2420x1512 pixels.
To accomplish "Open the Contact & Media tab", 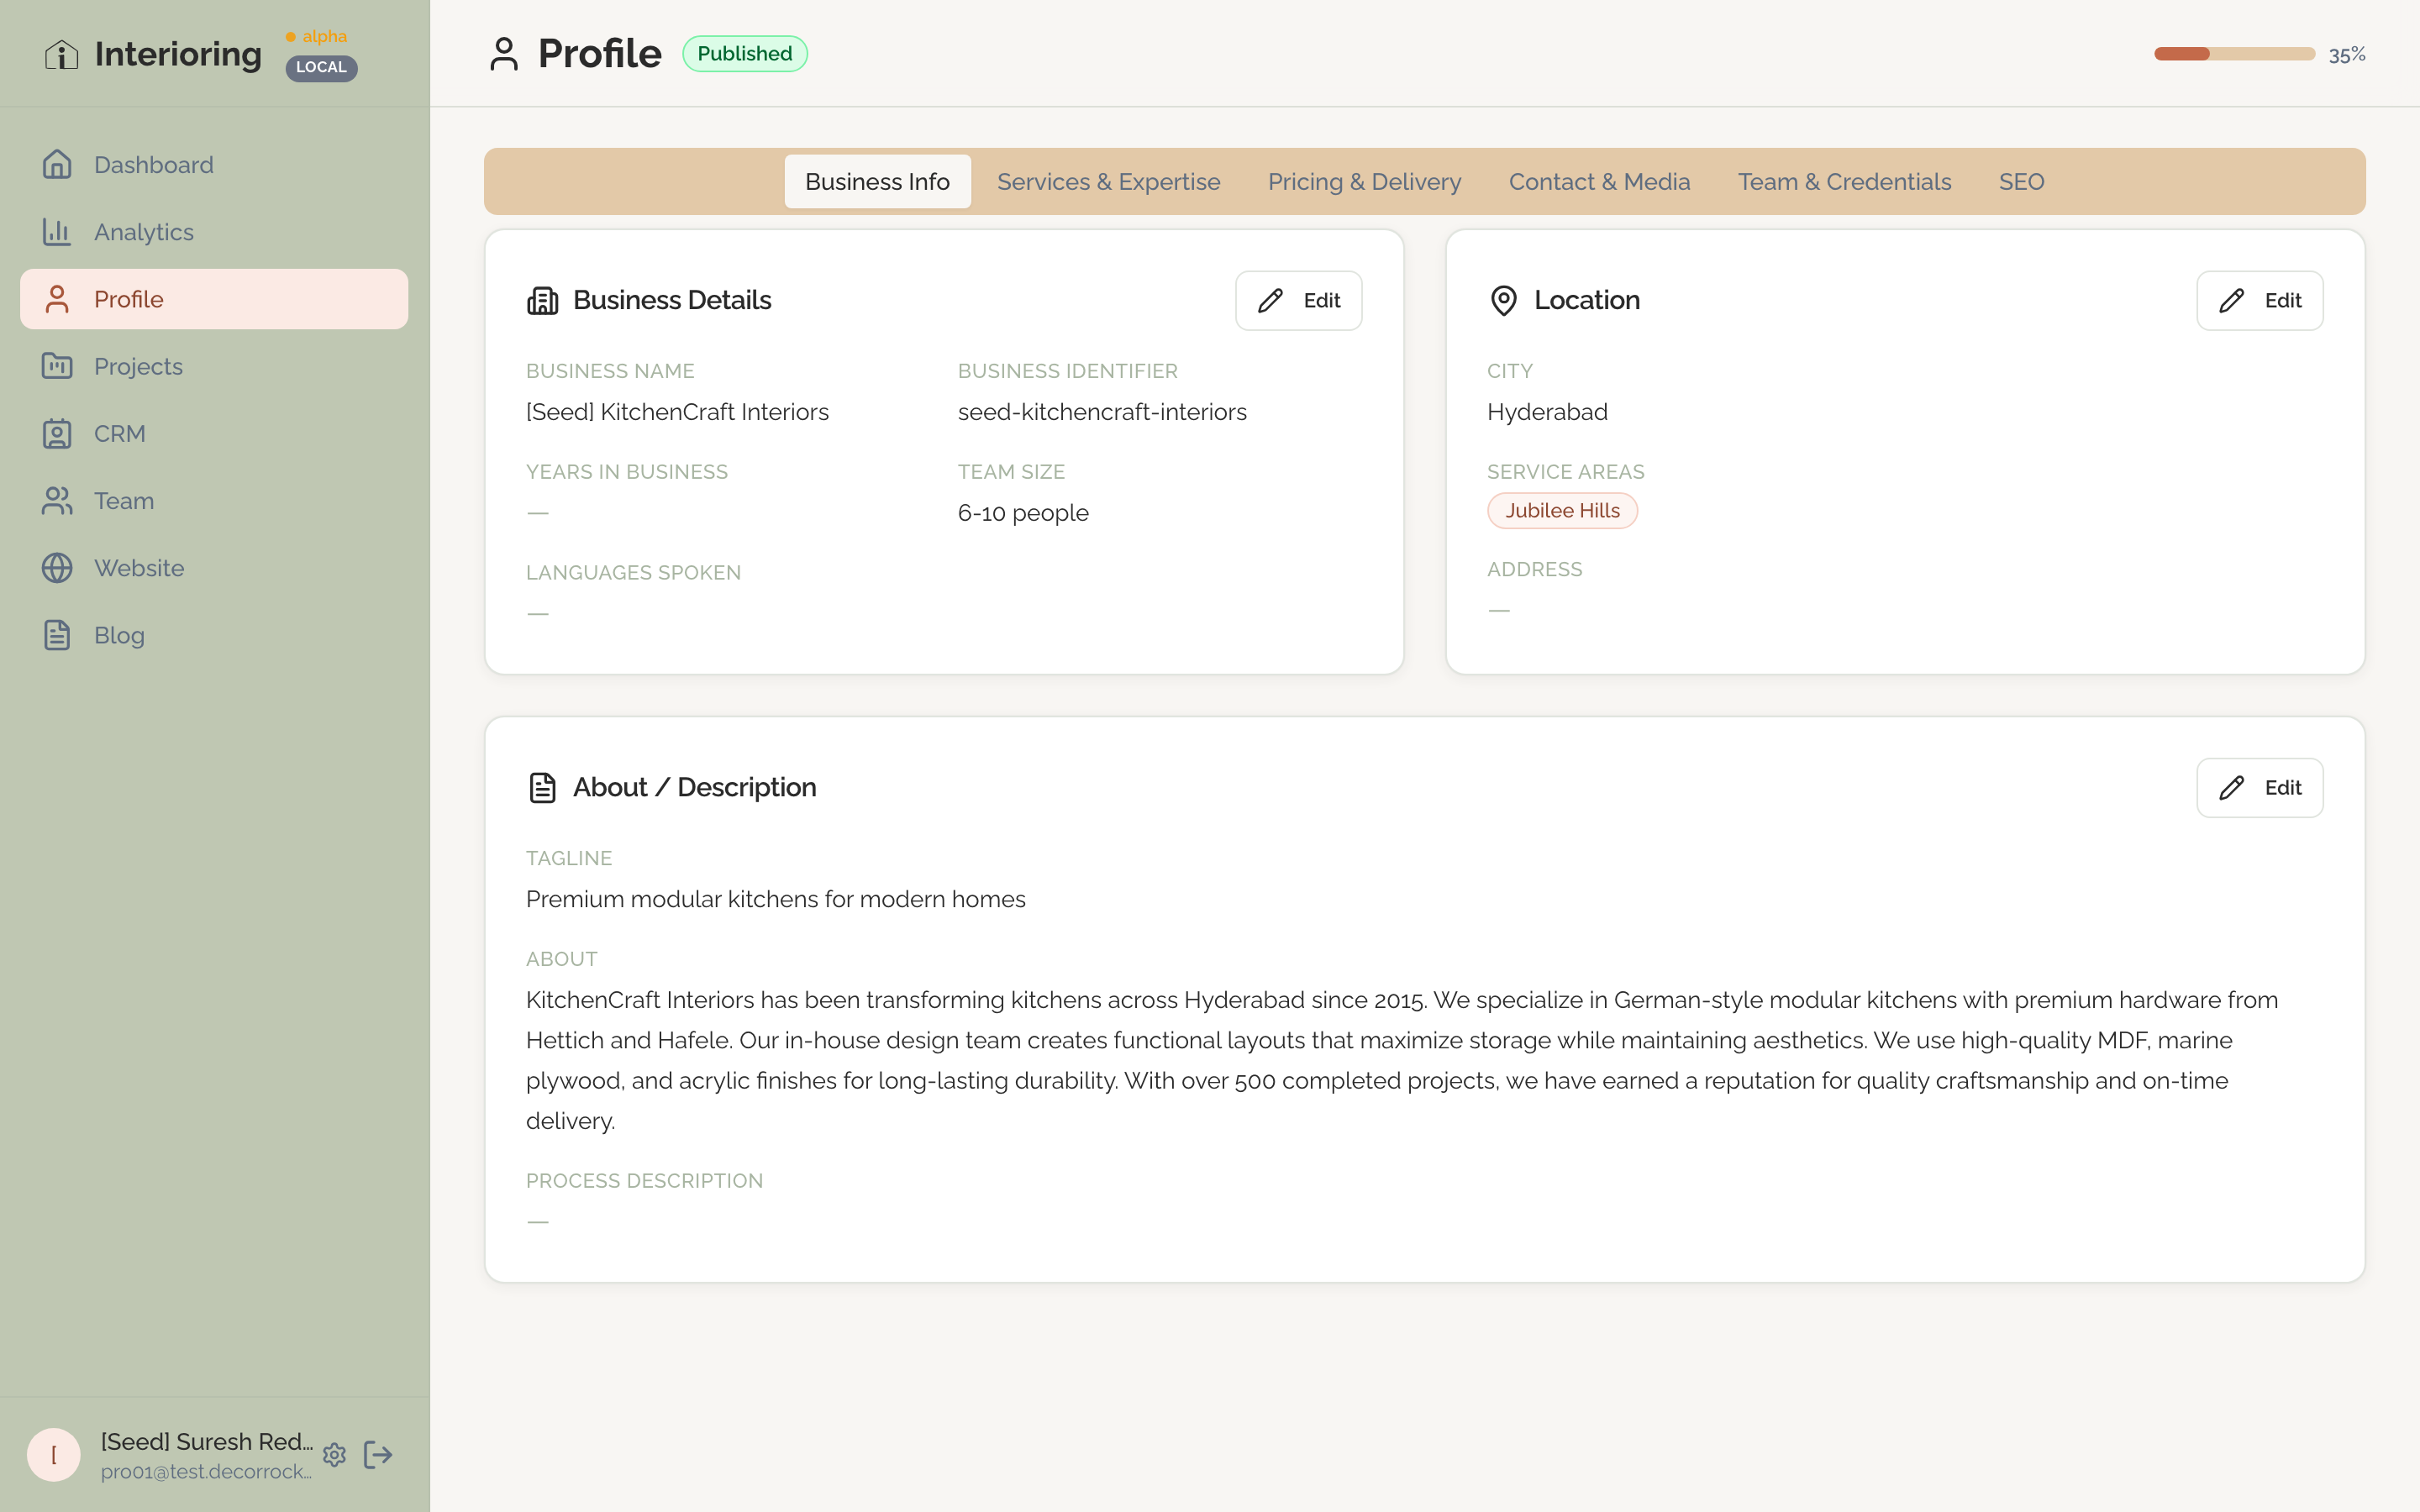I will (1599, 181).
